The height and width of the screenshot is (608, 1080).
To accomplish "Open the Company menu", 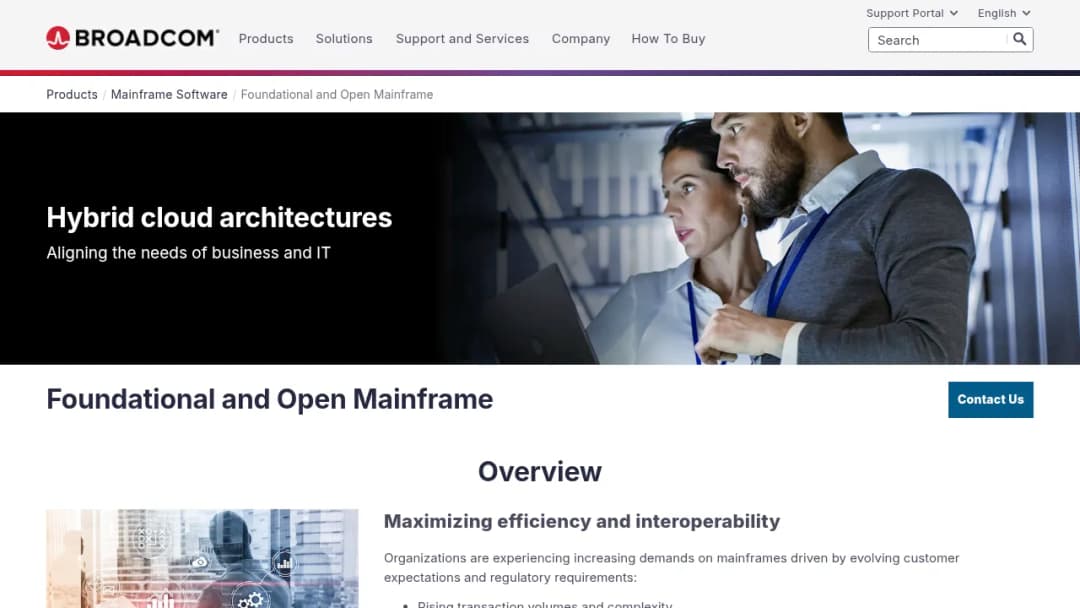I will pos(581,39).
